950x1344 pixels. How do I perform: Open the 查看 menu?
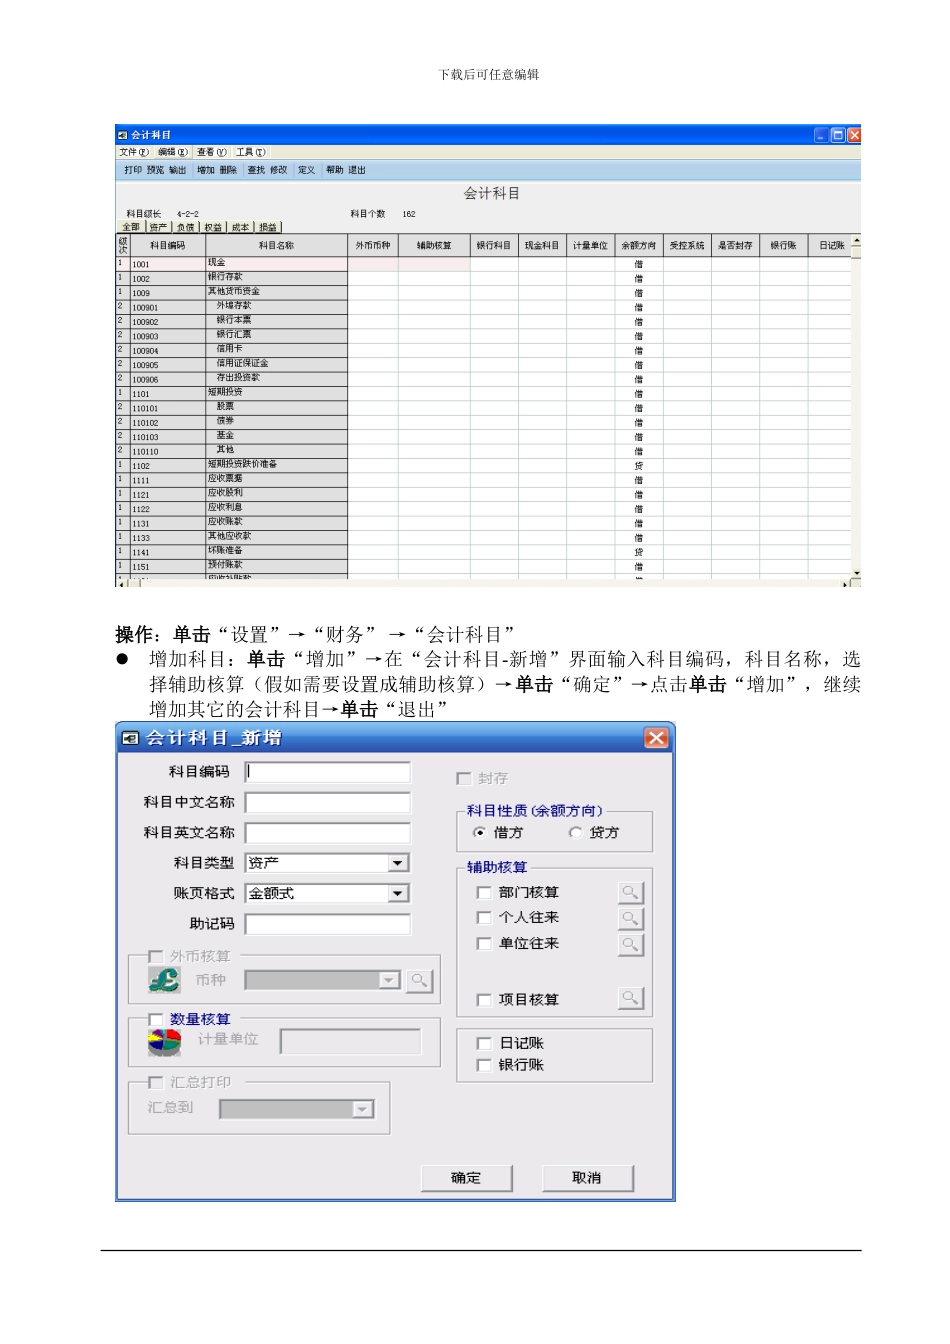[x=212, y=153]
